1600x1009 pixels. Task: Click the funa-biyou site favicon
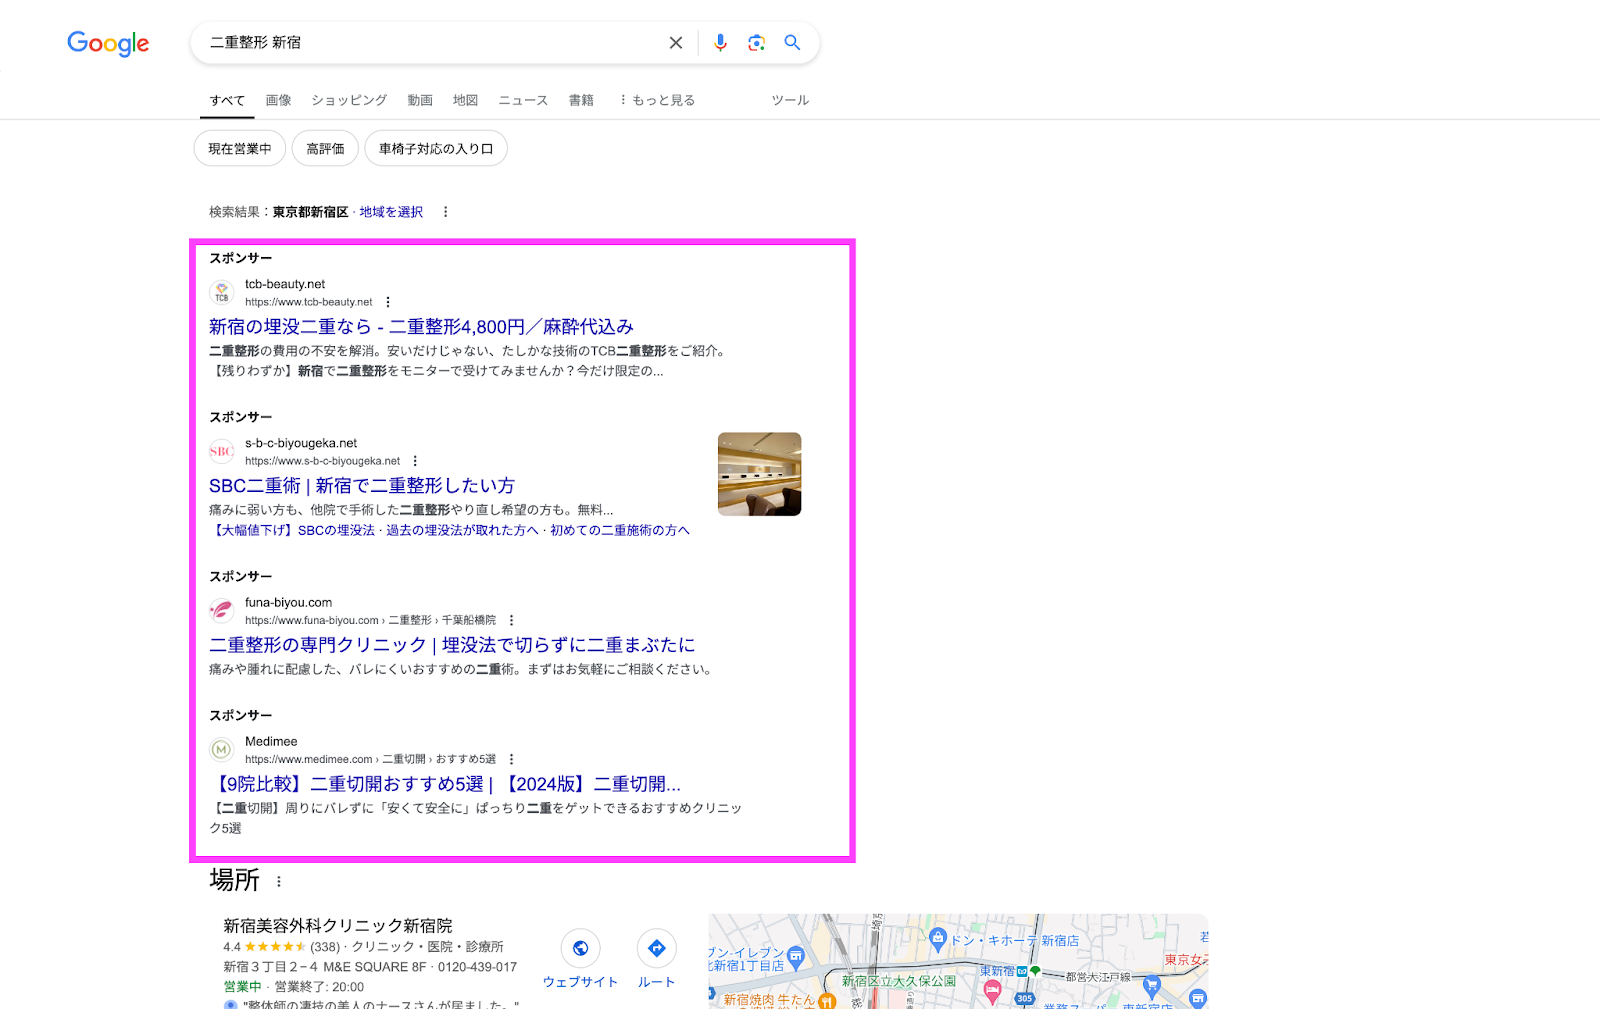click(222, 611)
